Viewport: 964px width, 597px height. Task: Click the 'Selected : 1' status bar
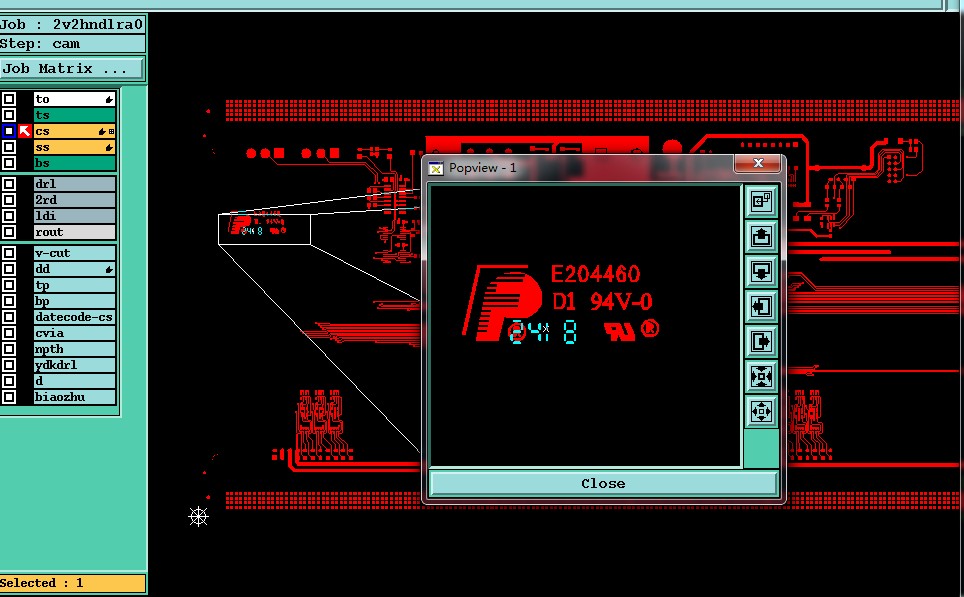[x=72, y=583]
